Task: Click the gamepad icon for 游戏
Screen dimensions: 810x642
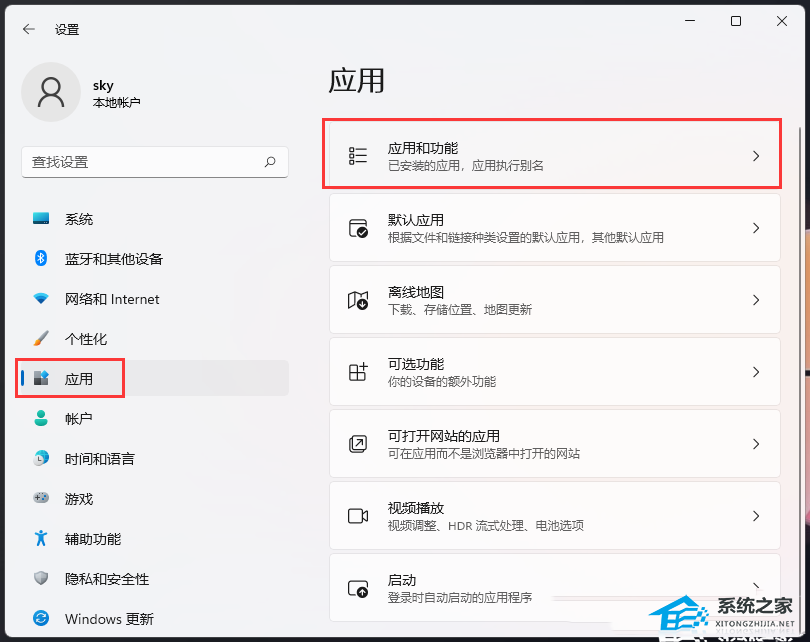Action: [x=41, y=498]
